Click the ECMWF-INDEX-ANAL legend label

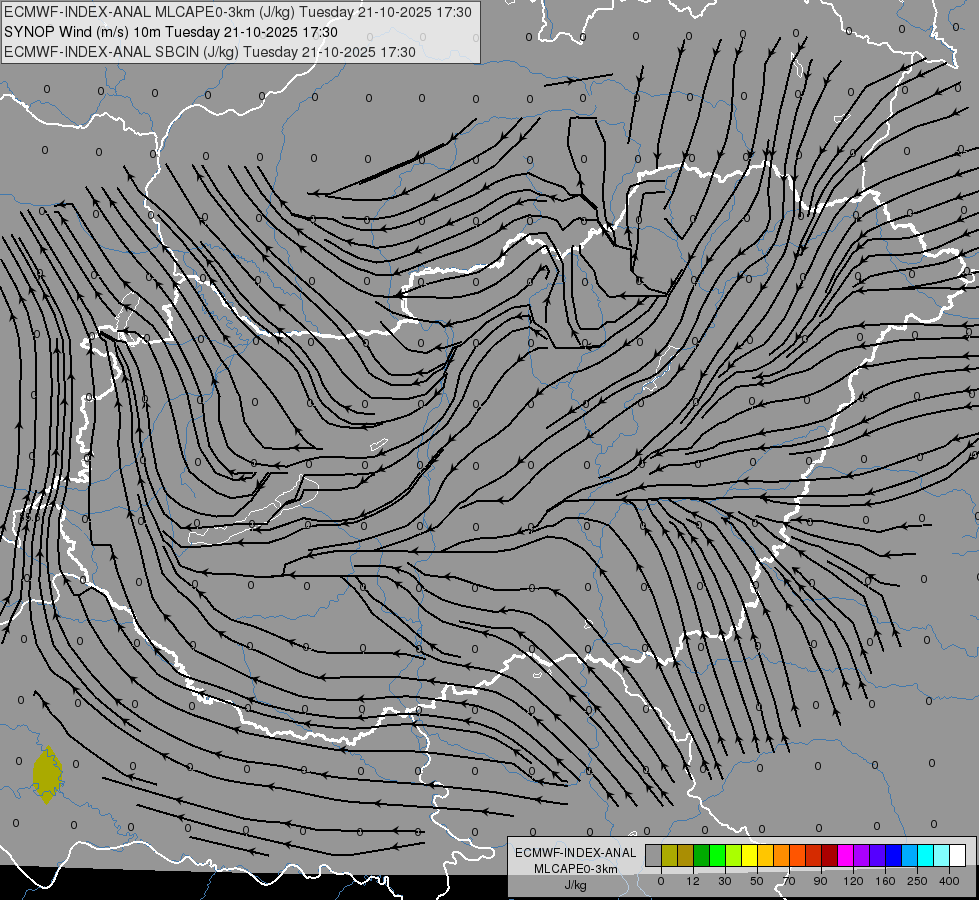(x=575, y=853)
